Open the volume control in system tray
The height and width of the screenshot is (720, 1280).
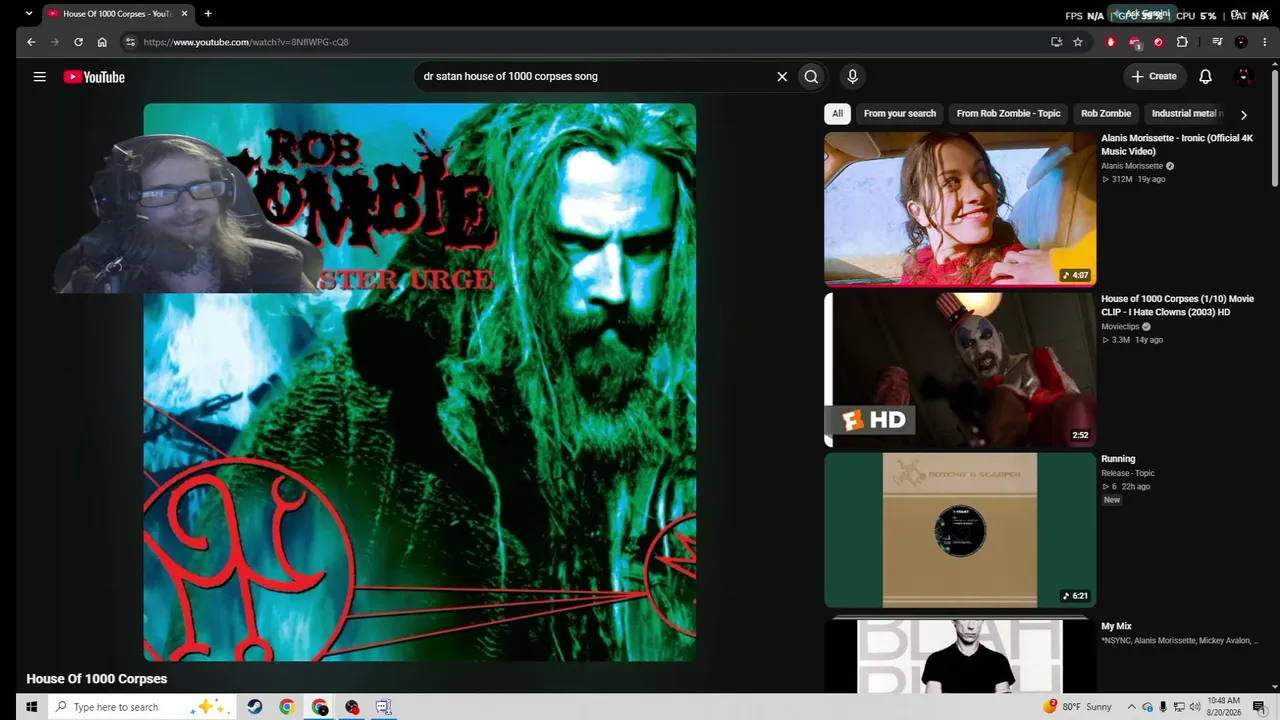1195,707
